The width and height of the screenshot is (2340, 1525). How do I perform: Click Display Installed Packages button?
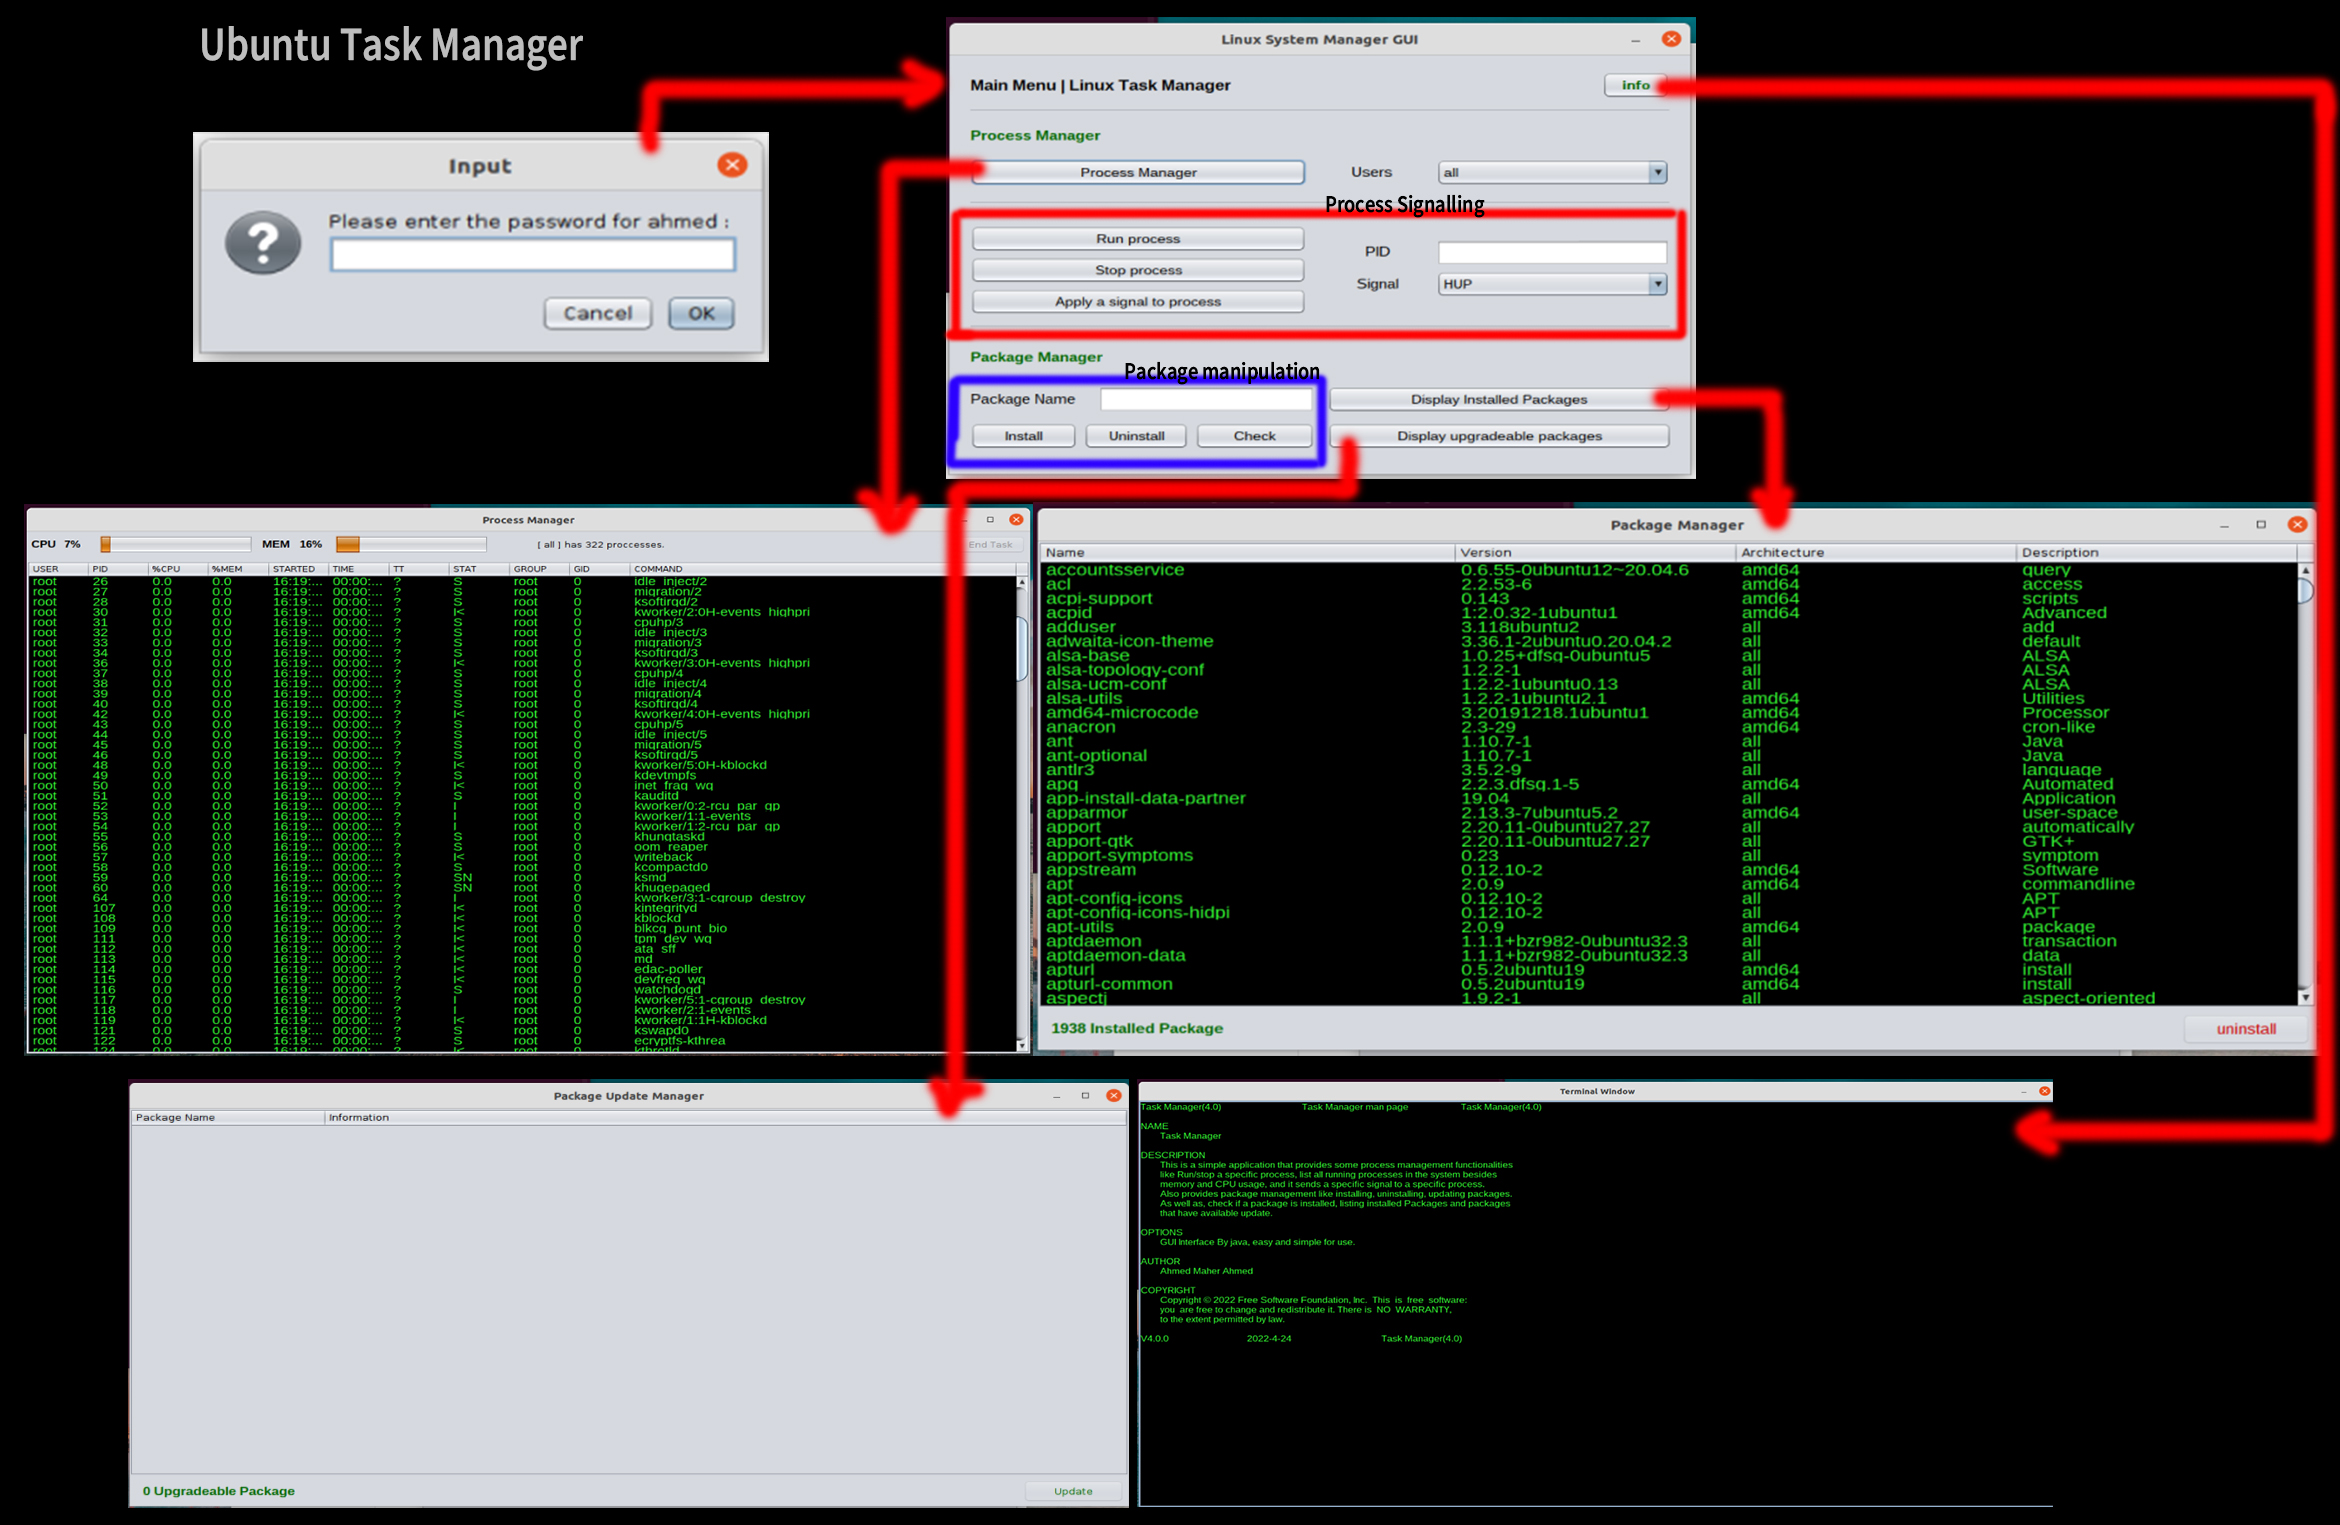(x=1498, y=399)
